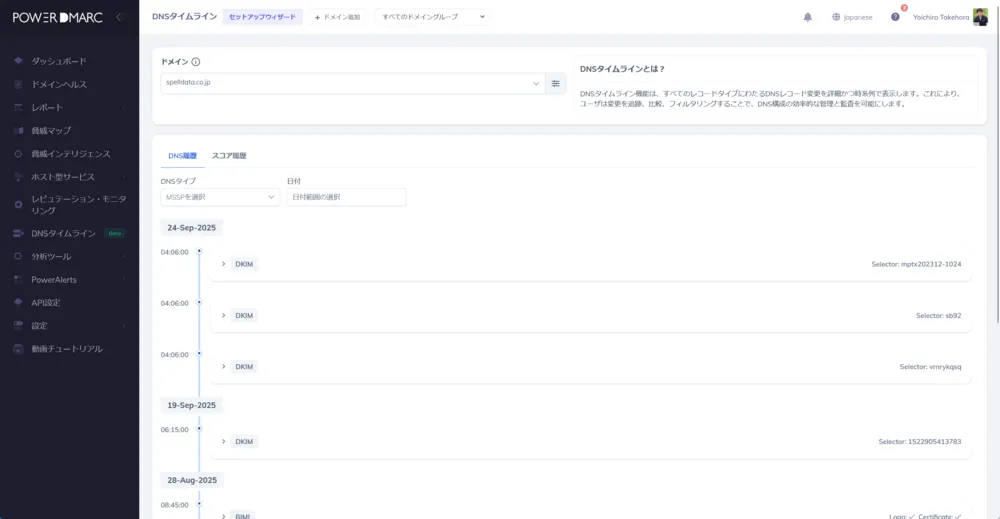This screenshot has height=519, width=1000.
Task: Click the 19-Sep-2025 date label
Action: point(191,405)
